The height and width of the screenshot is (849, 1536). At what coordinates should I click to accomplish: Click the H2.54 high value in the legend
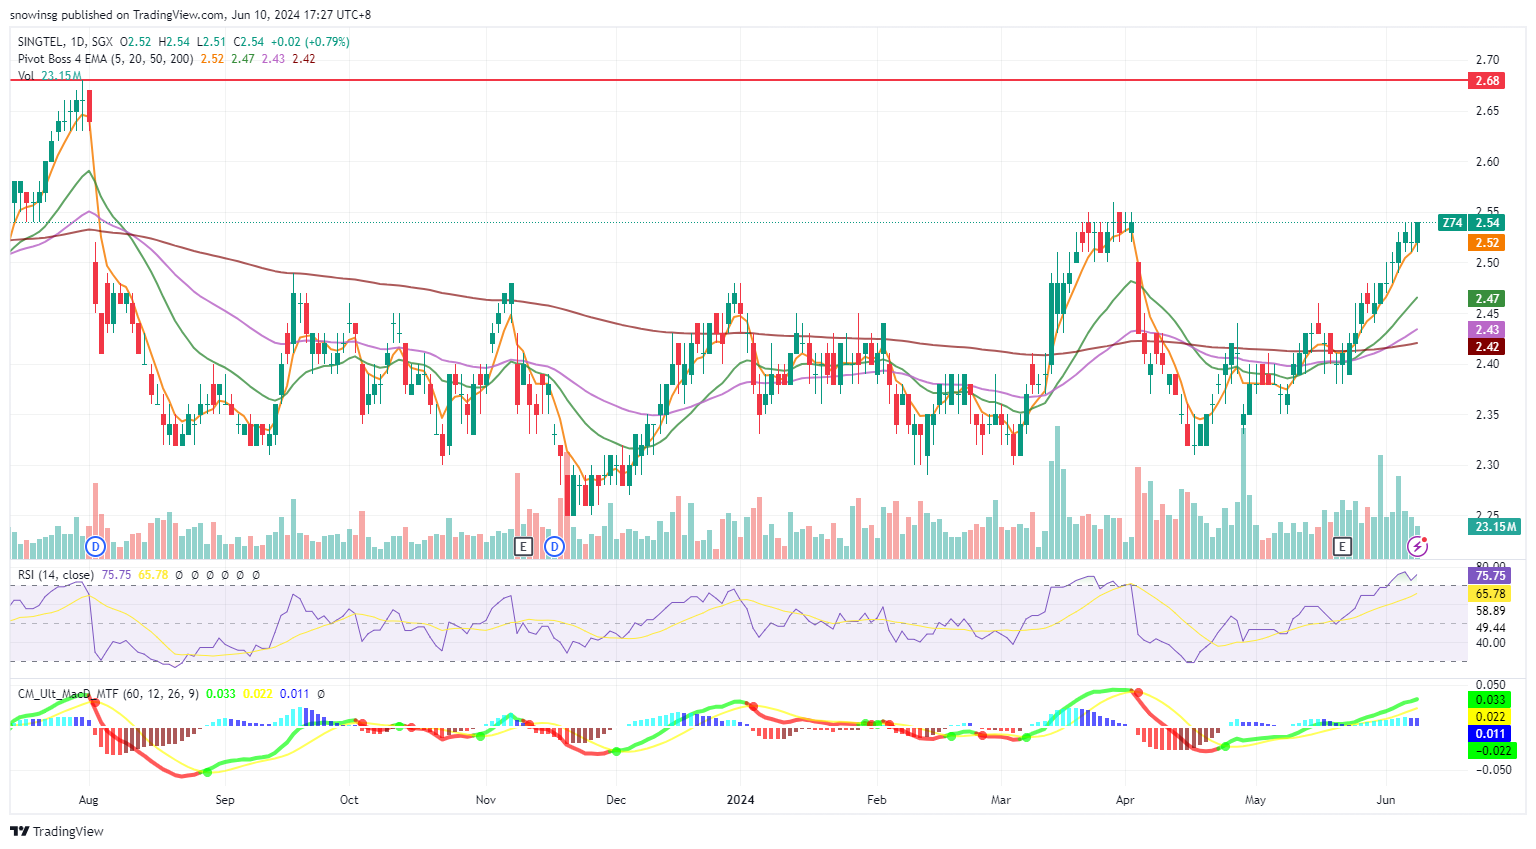[x=174, y=42]
